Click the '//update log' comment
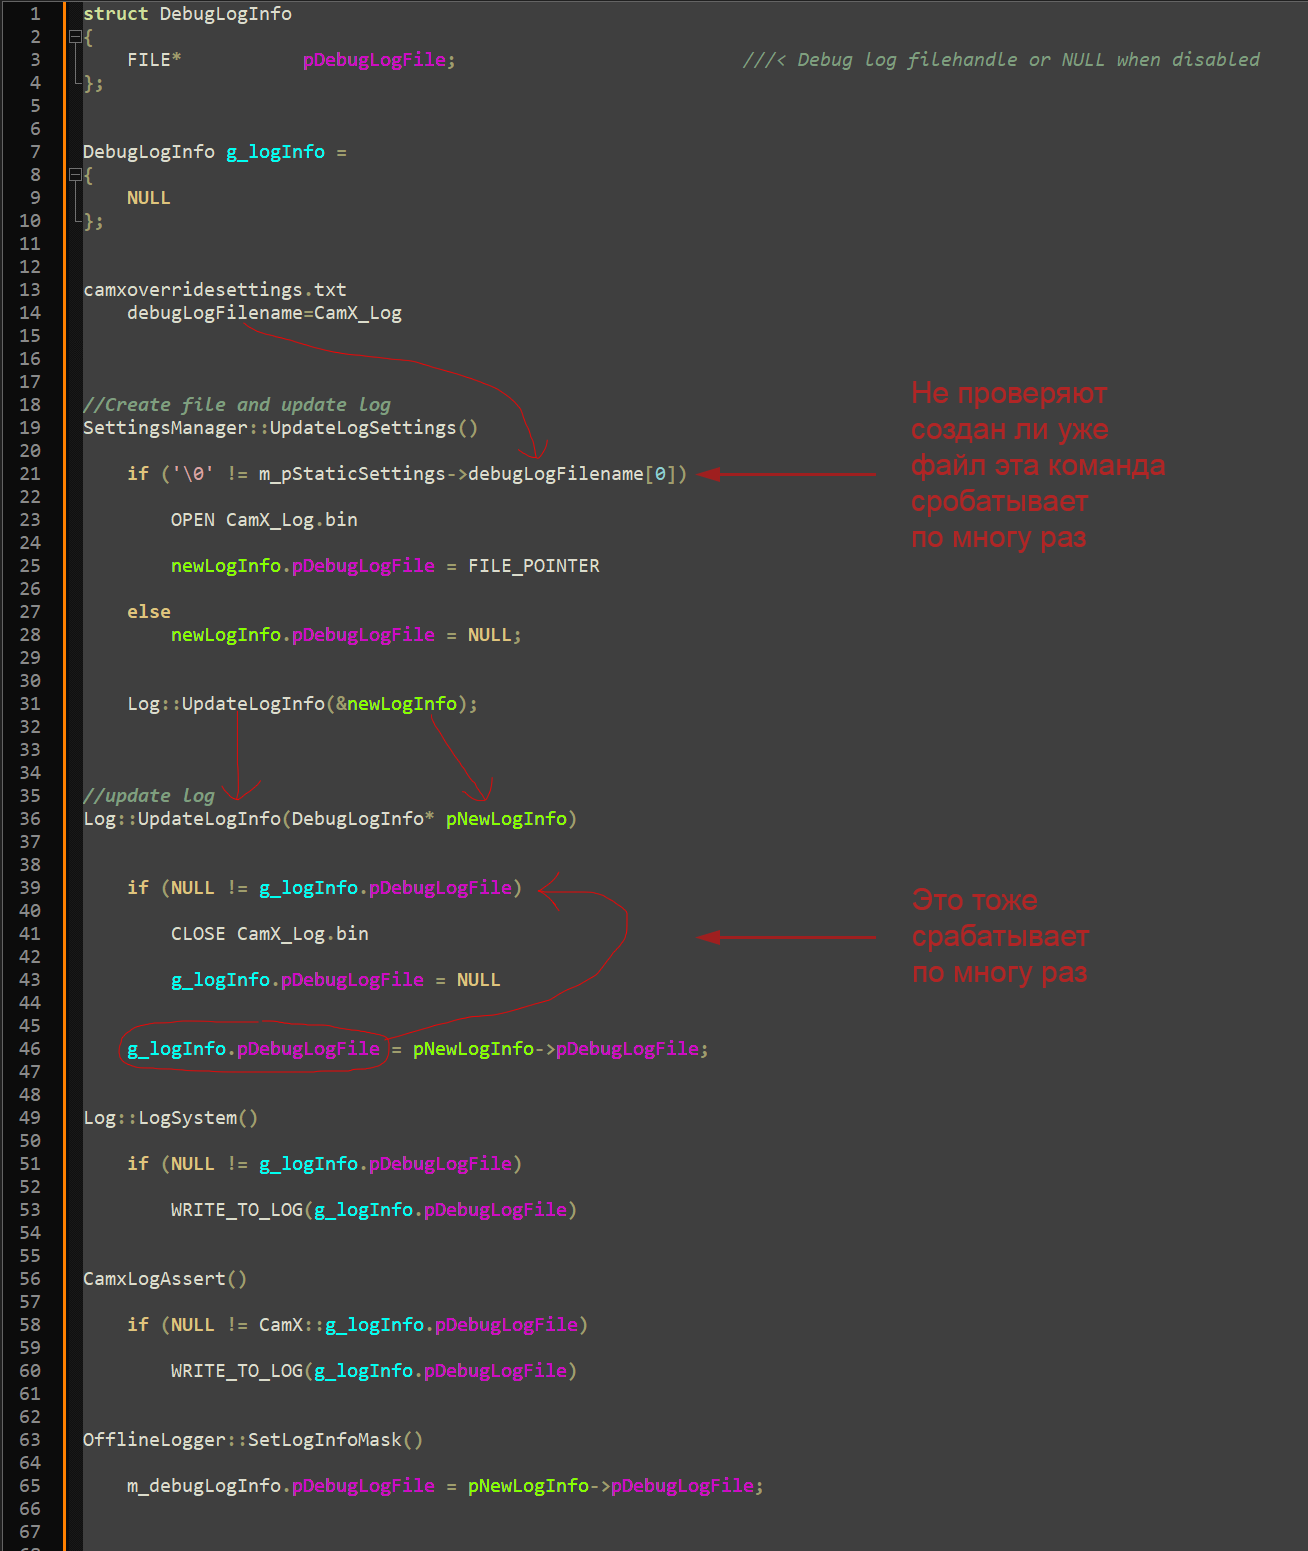 tap(149, 796)
